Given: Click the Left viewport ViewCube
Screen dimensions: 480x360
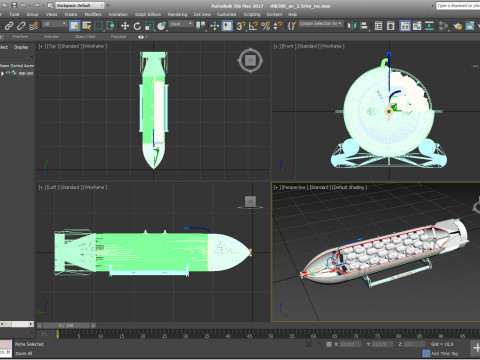Looking at the screenshot, I should pyautogui.click(x=250, y=202).
